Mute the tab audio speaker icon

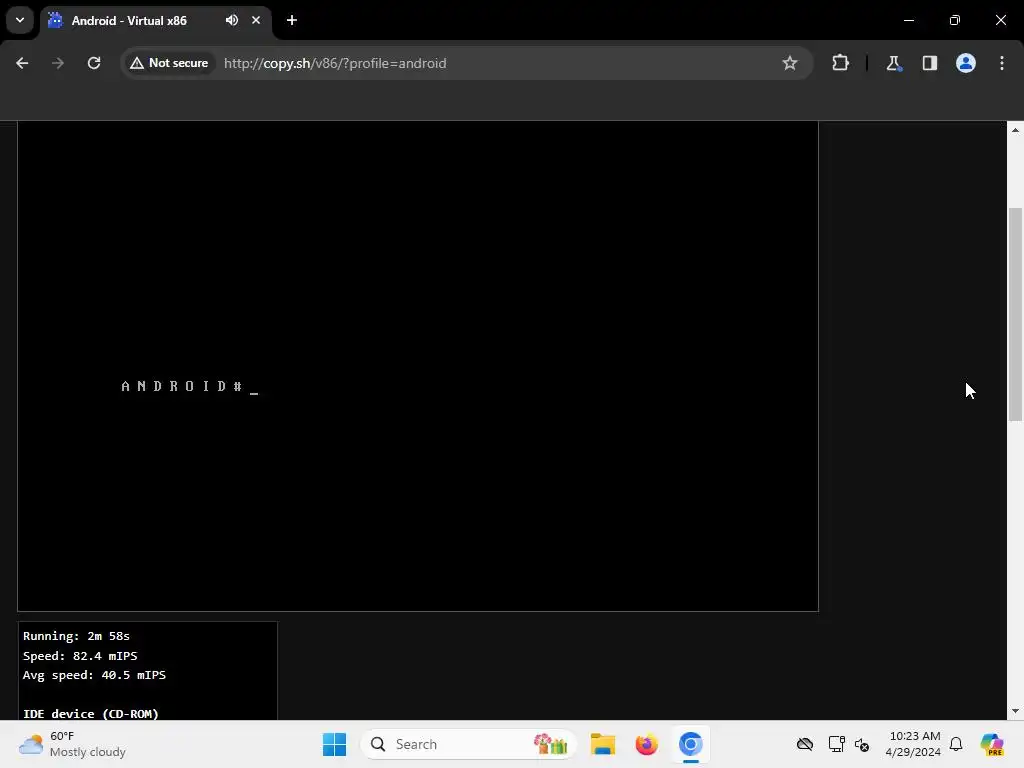point(232,20)
